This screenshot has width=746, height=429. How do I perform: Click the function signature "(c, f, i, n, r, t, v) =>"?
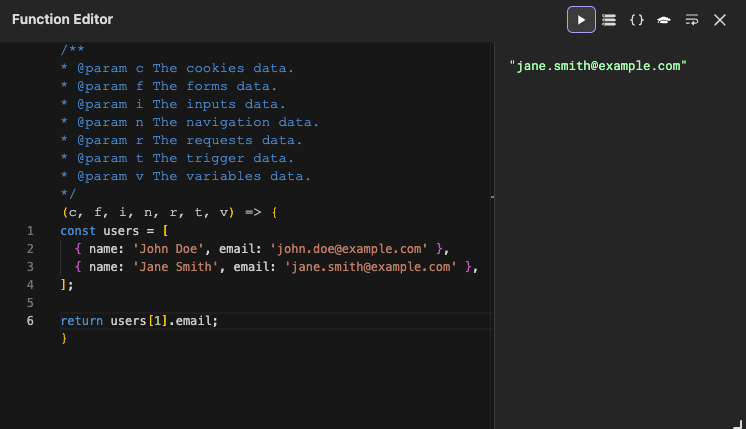[162, 213]
